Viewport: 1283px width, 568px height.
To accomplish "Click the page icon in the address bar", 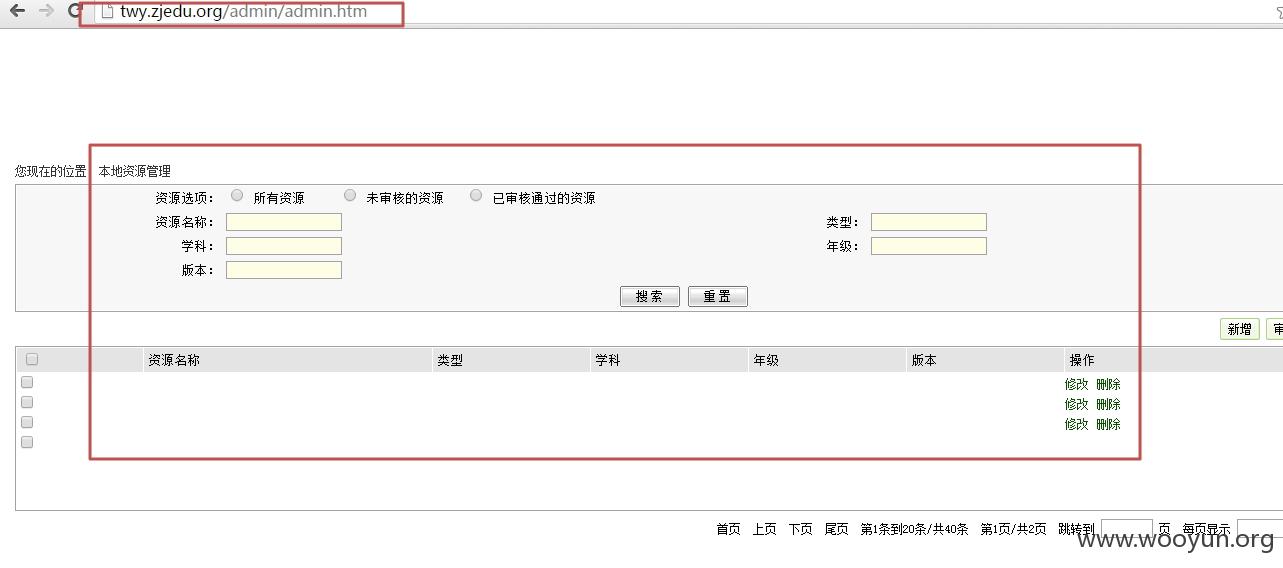I will pos(108,12).
